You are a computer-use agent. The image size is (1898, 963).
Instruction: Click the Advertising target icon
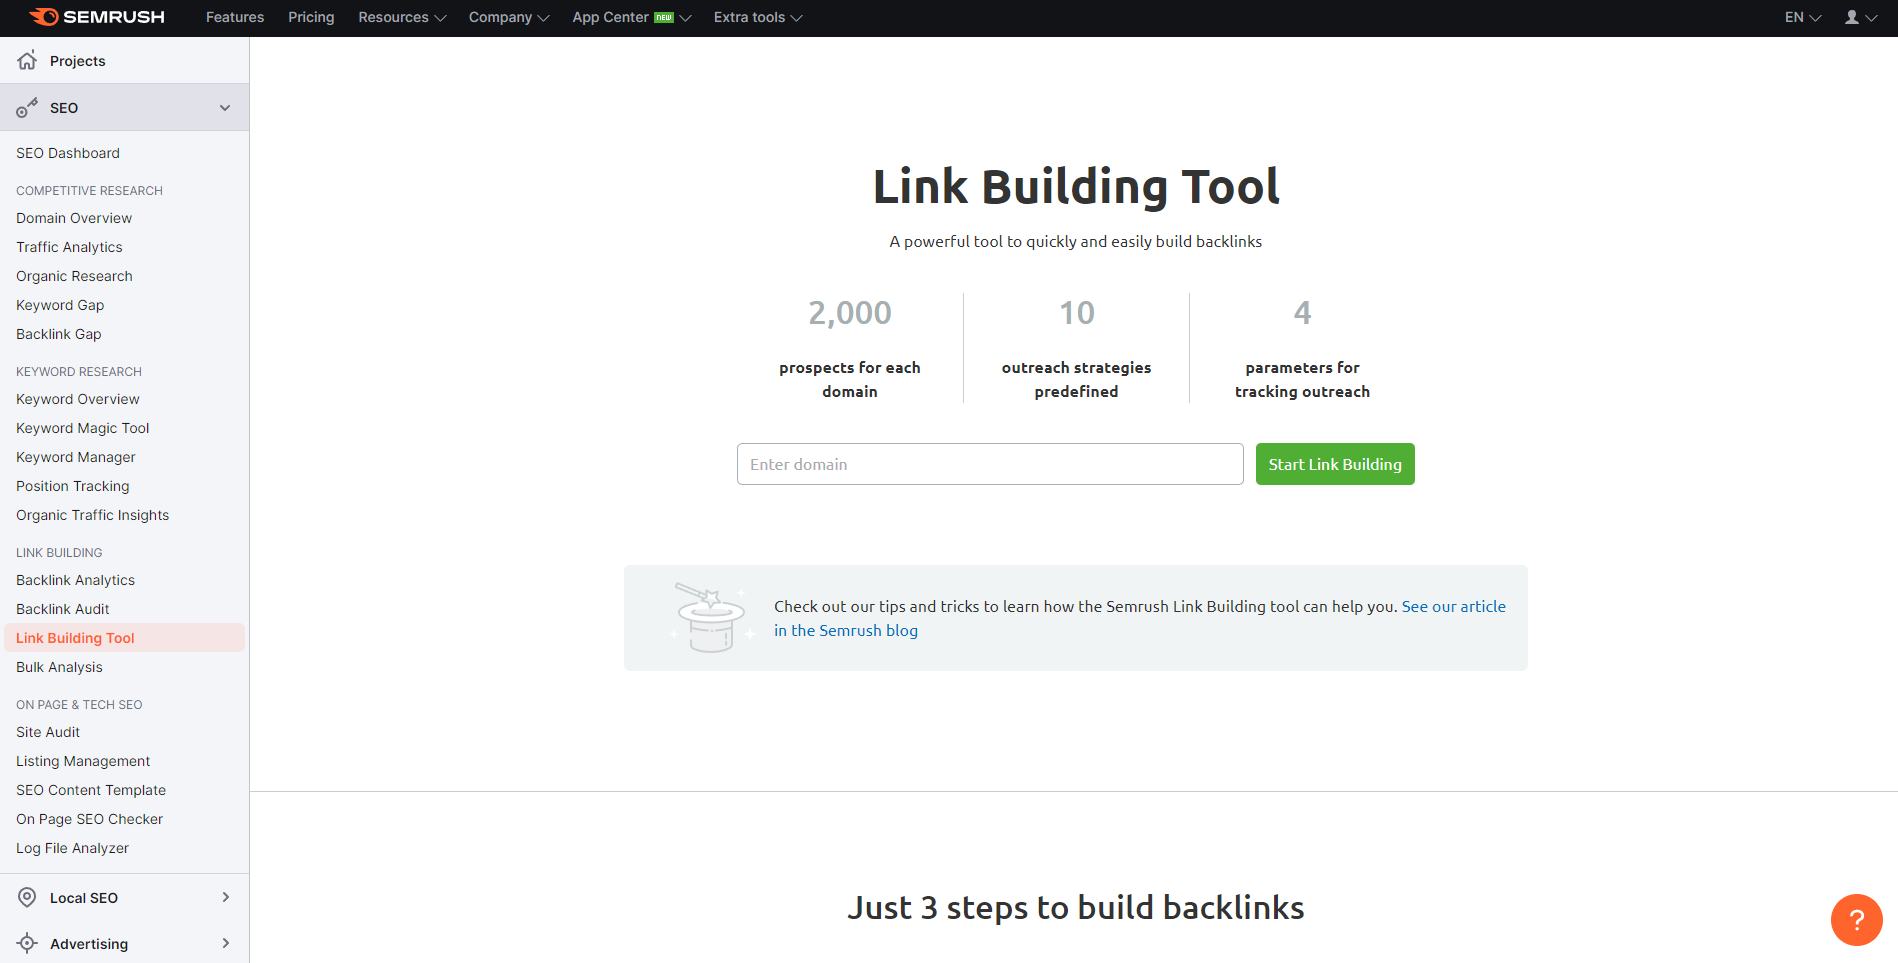click(x=27, y=943)
